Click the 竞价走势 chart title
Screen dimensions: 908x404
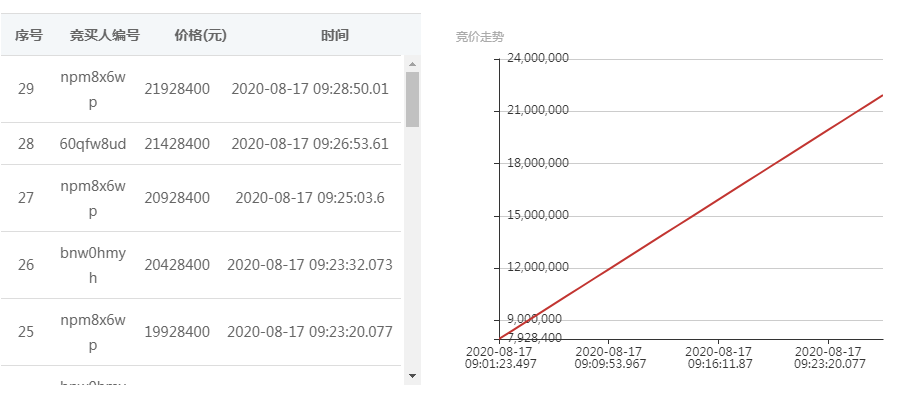479,37
